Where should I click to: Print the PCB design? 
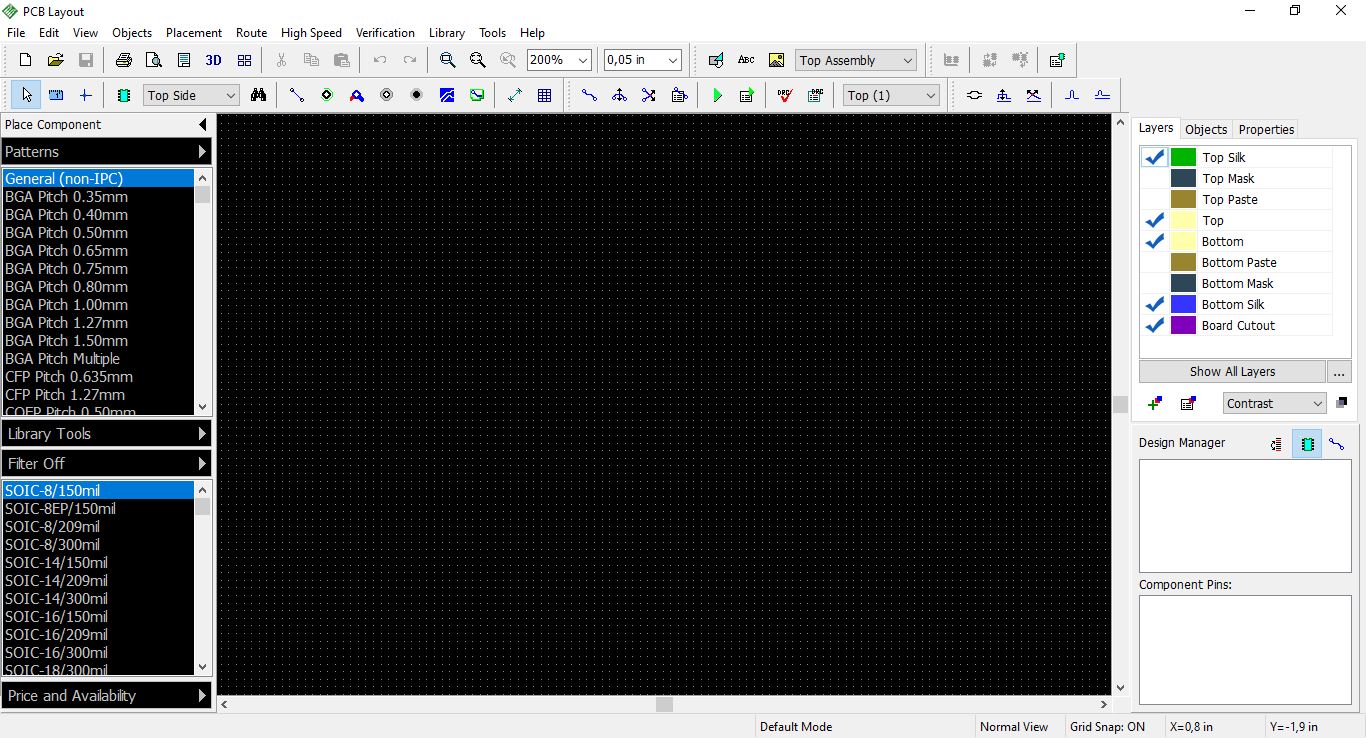point(123,60)
